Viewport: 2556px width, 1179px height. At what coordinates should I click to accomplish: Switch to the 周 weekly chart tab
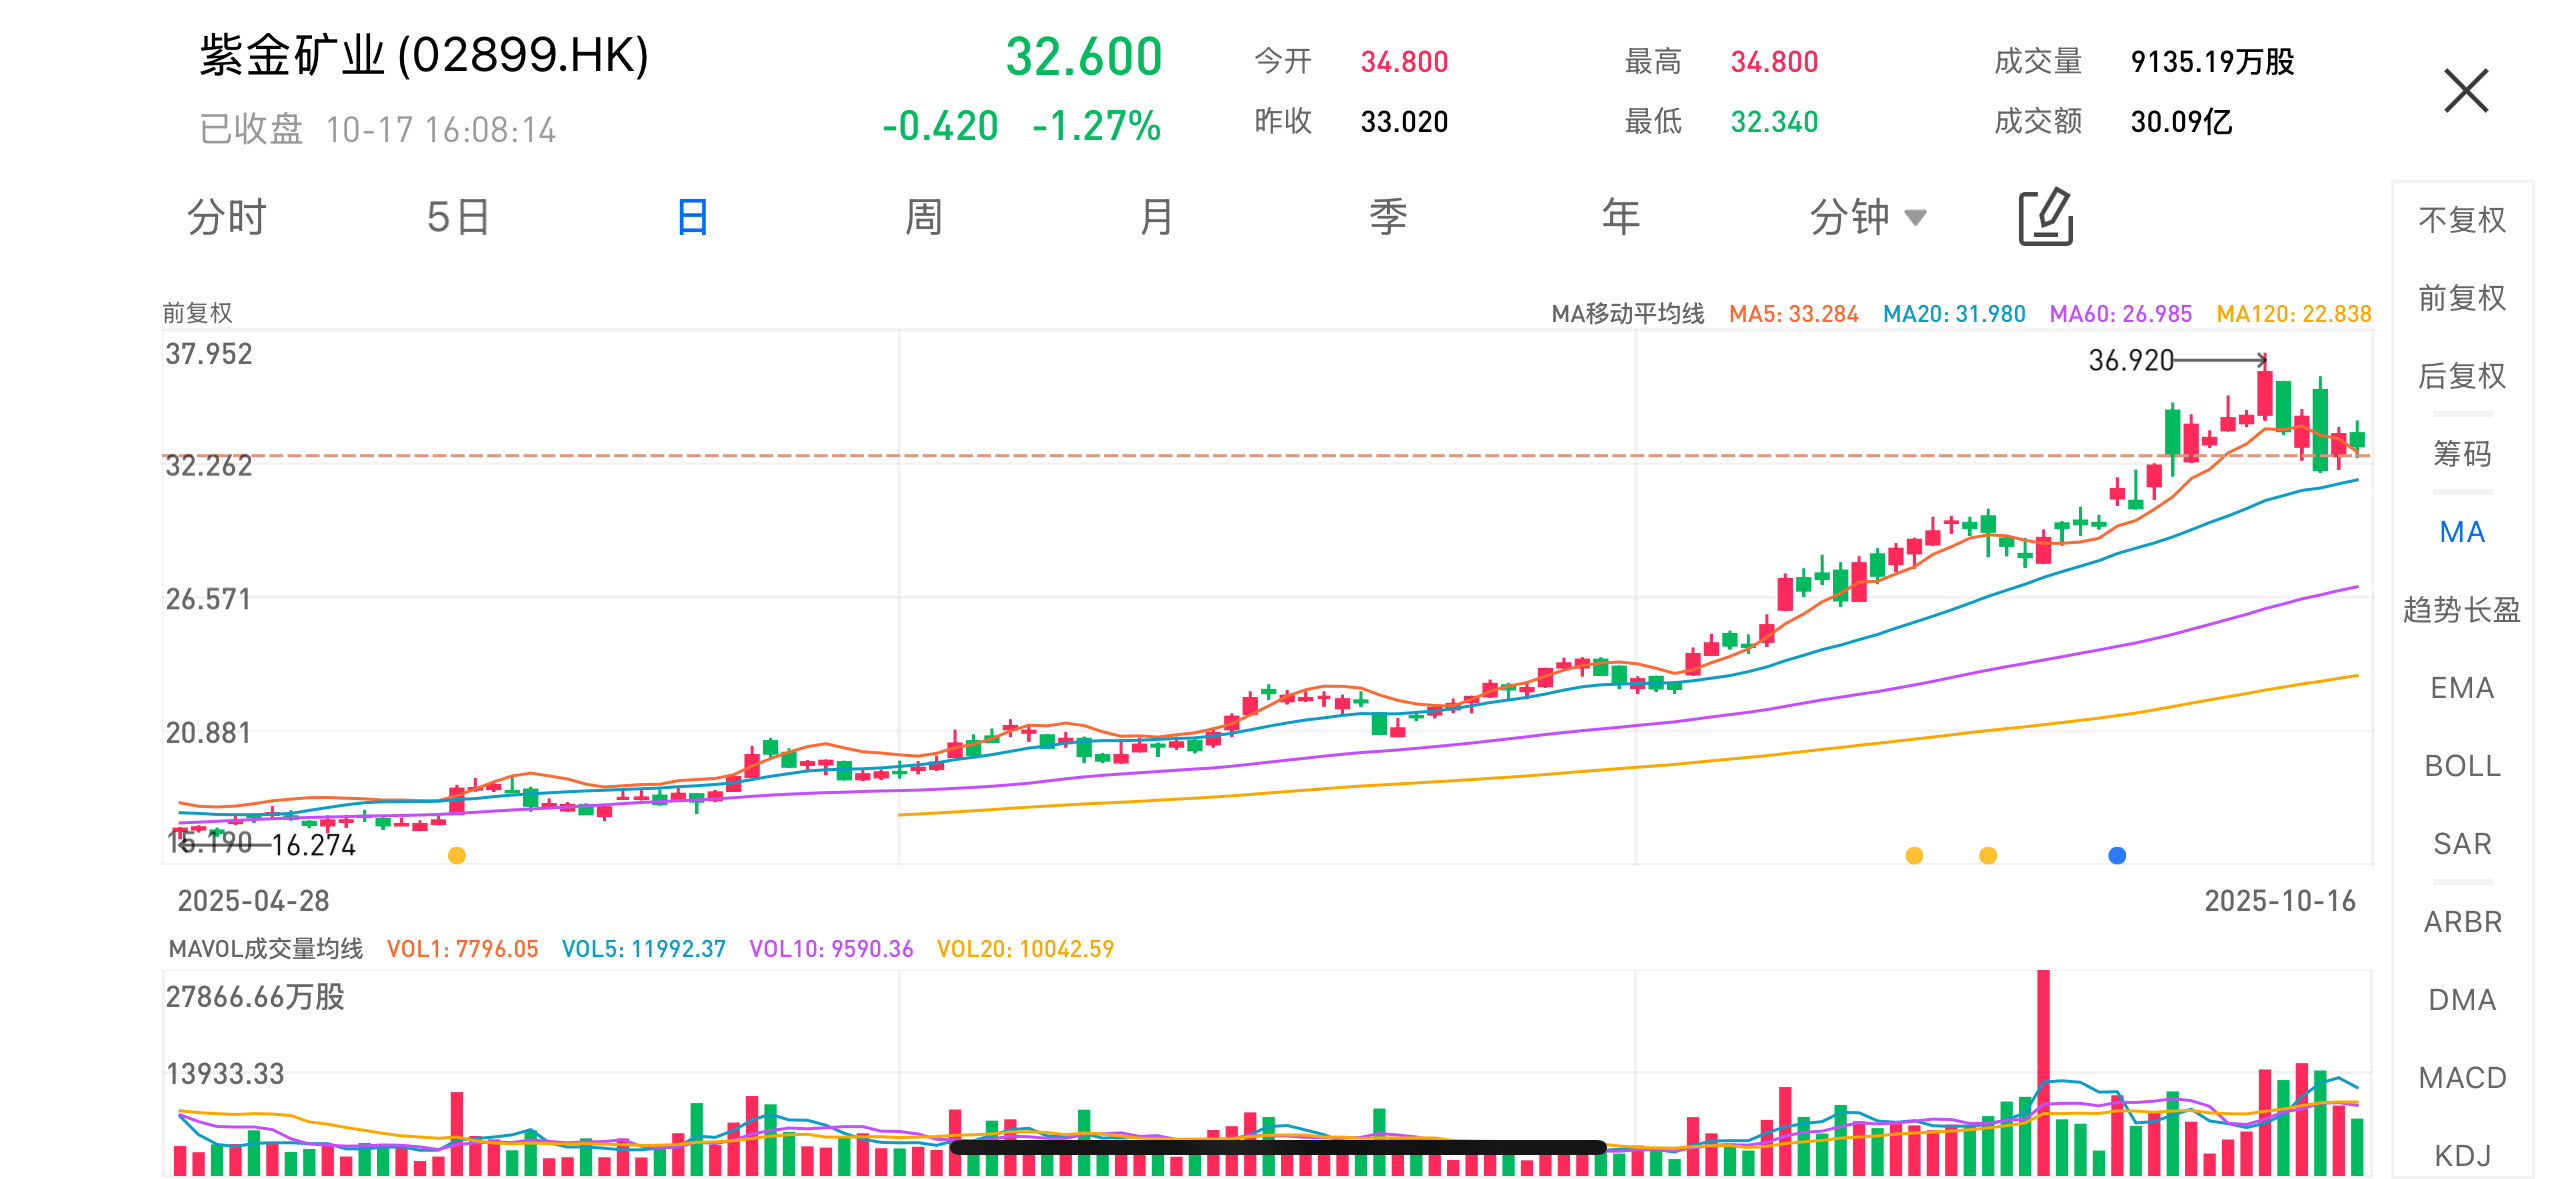pos(923,217)
